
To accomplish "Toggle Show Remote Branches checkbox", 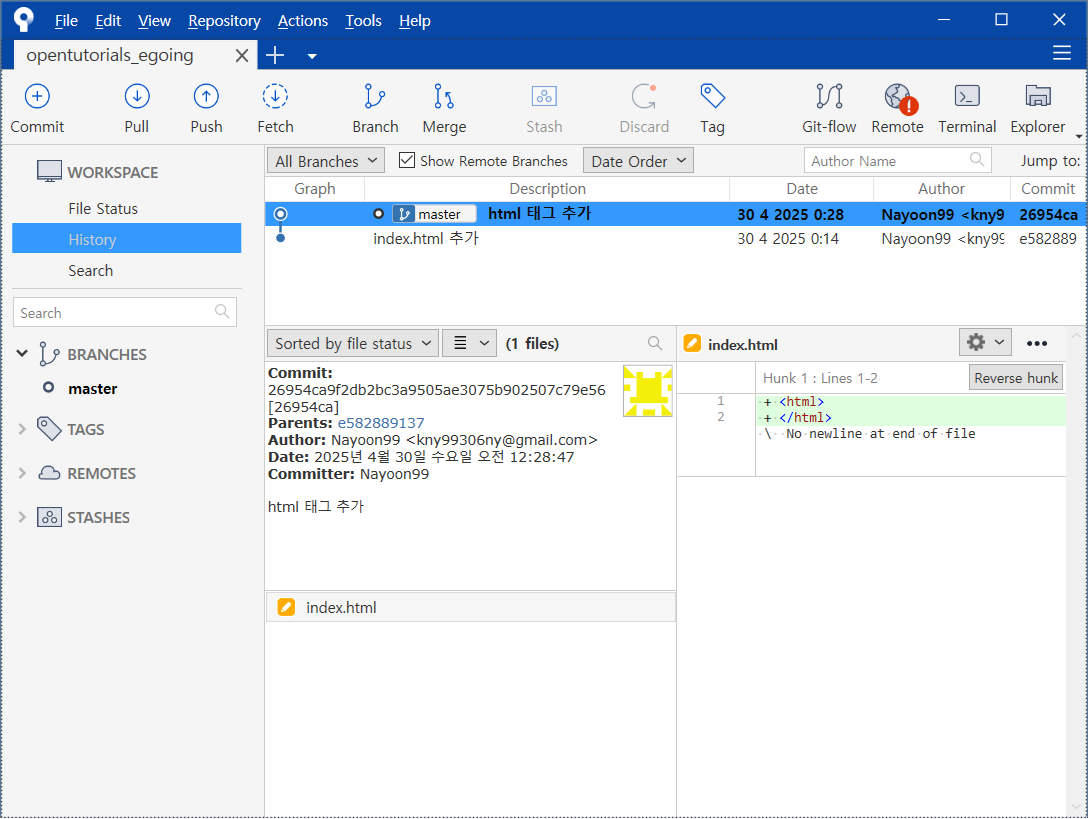I will pos(407,160).
